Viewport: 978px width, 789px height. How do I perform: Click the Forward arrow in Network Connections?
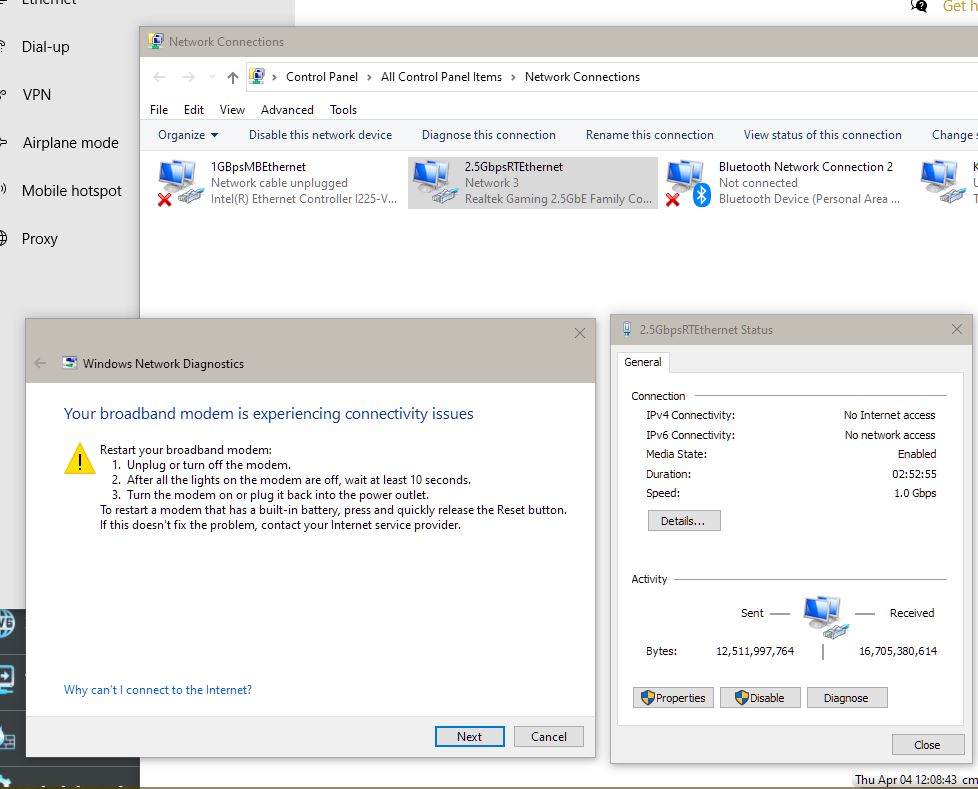tap(188, 77)
